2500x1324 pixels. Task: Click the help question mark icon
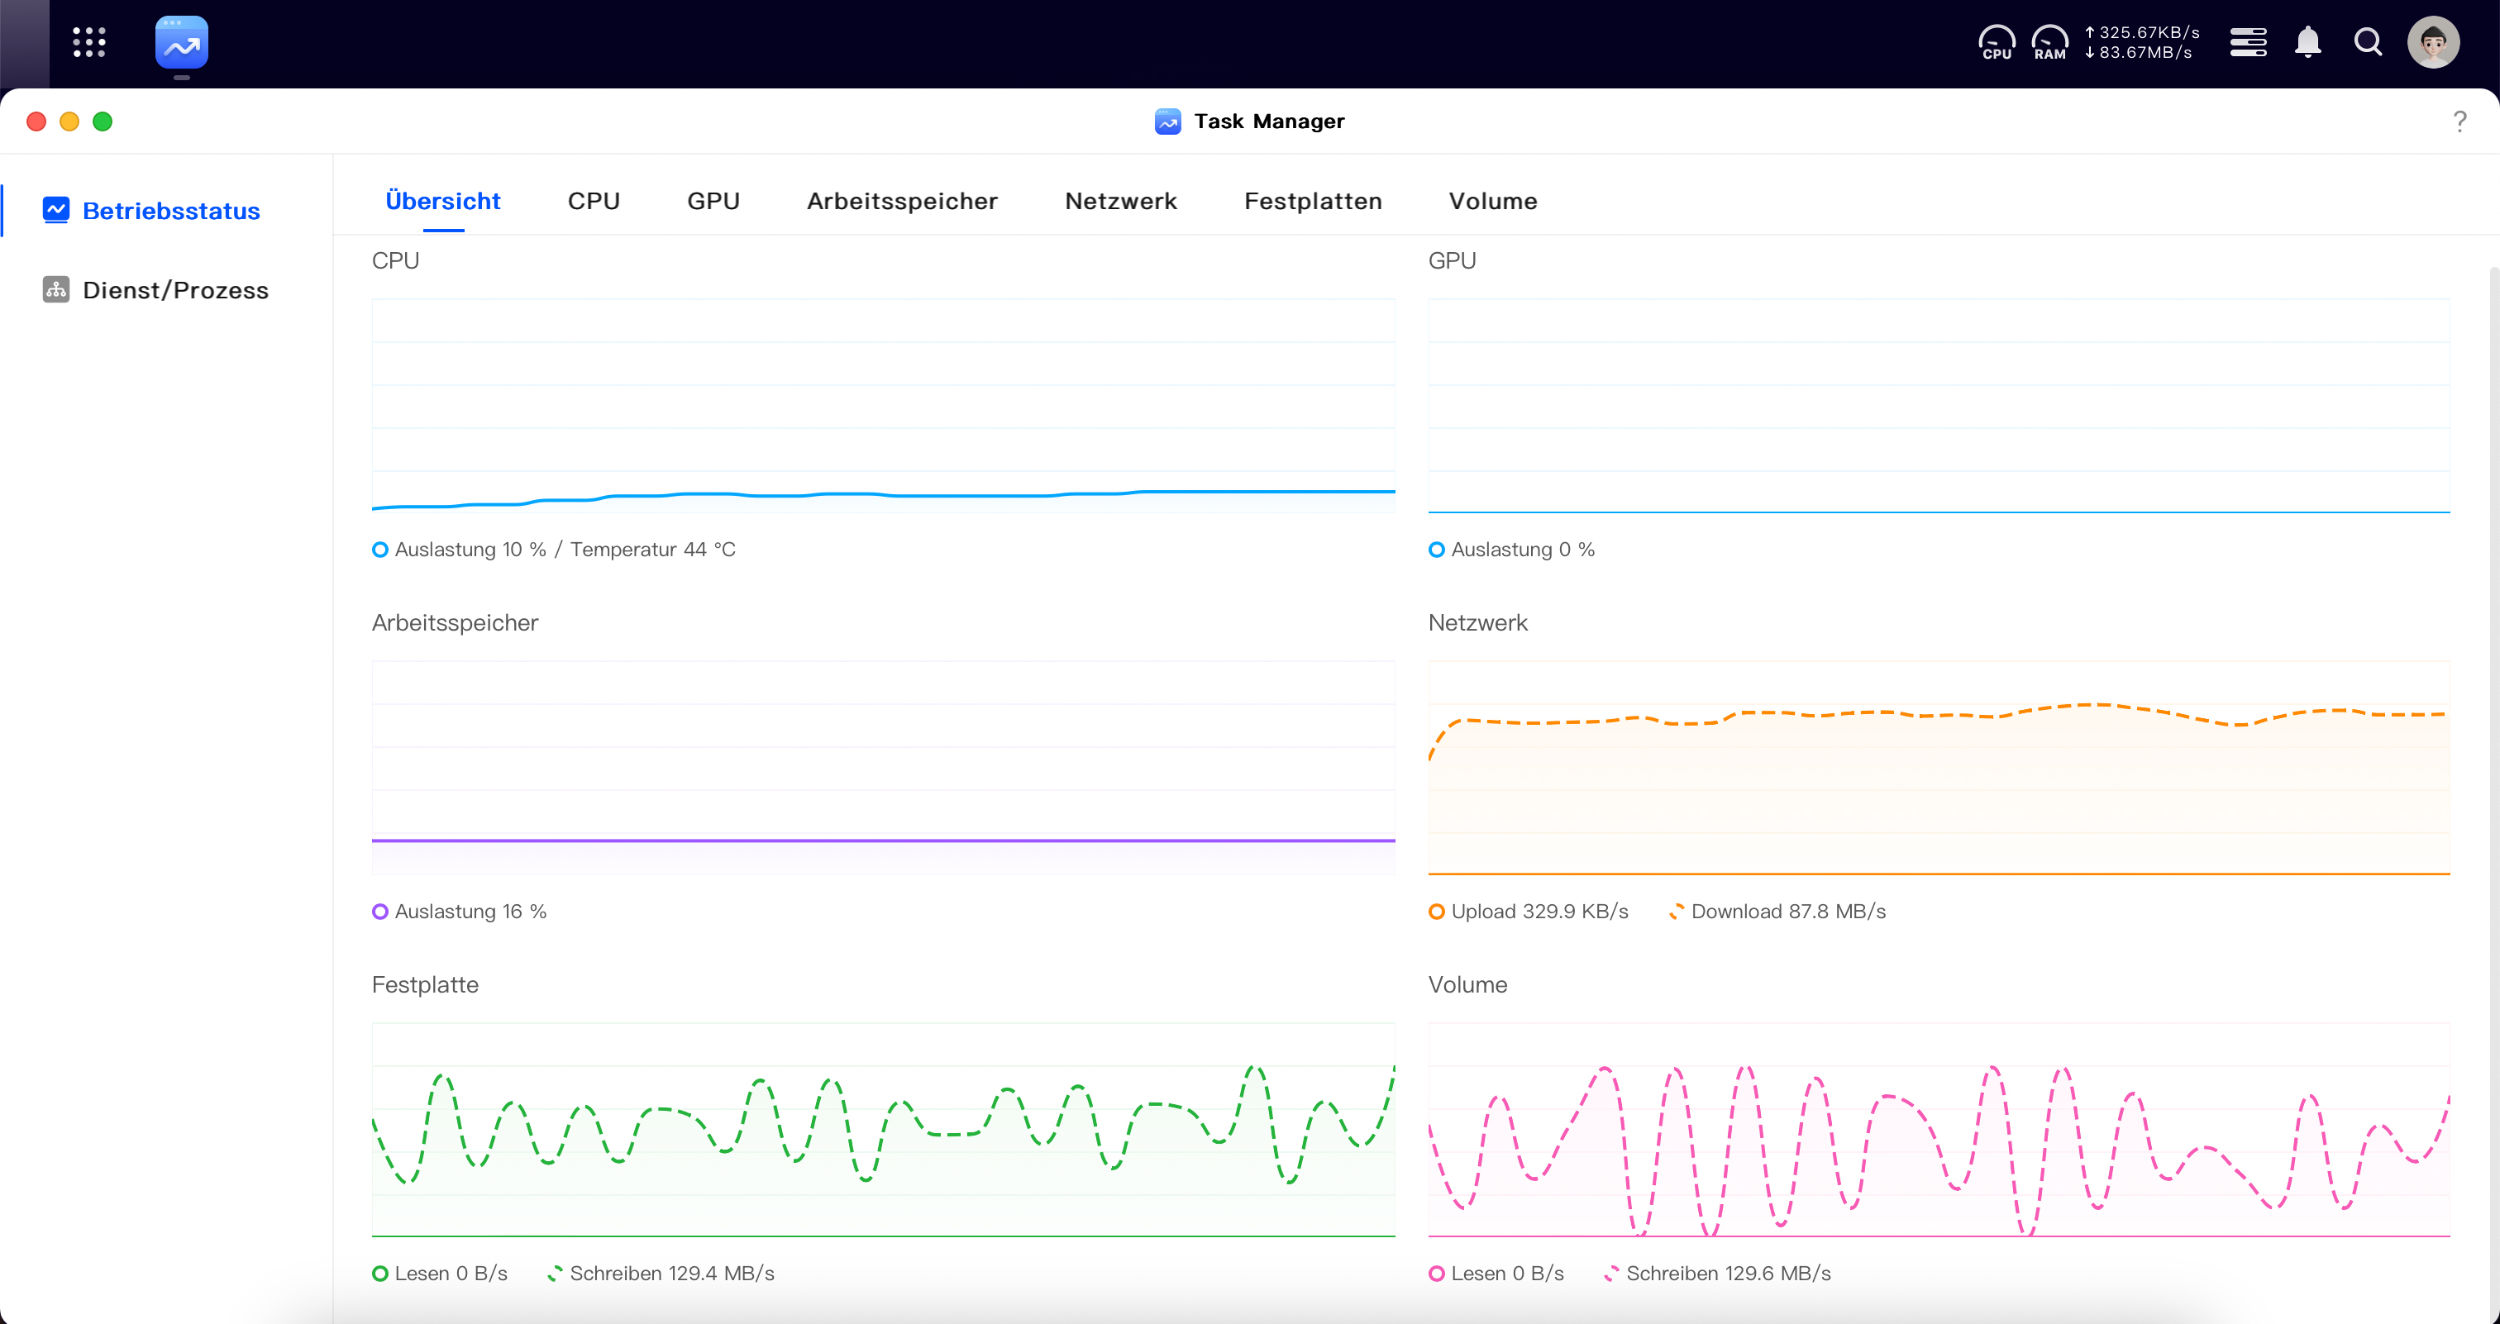pyautogui.click(x=2460, y=121)
